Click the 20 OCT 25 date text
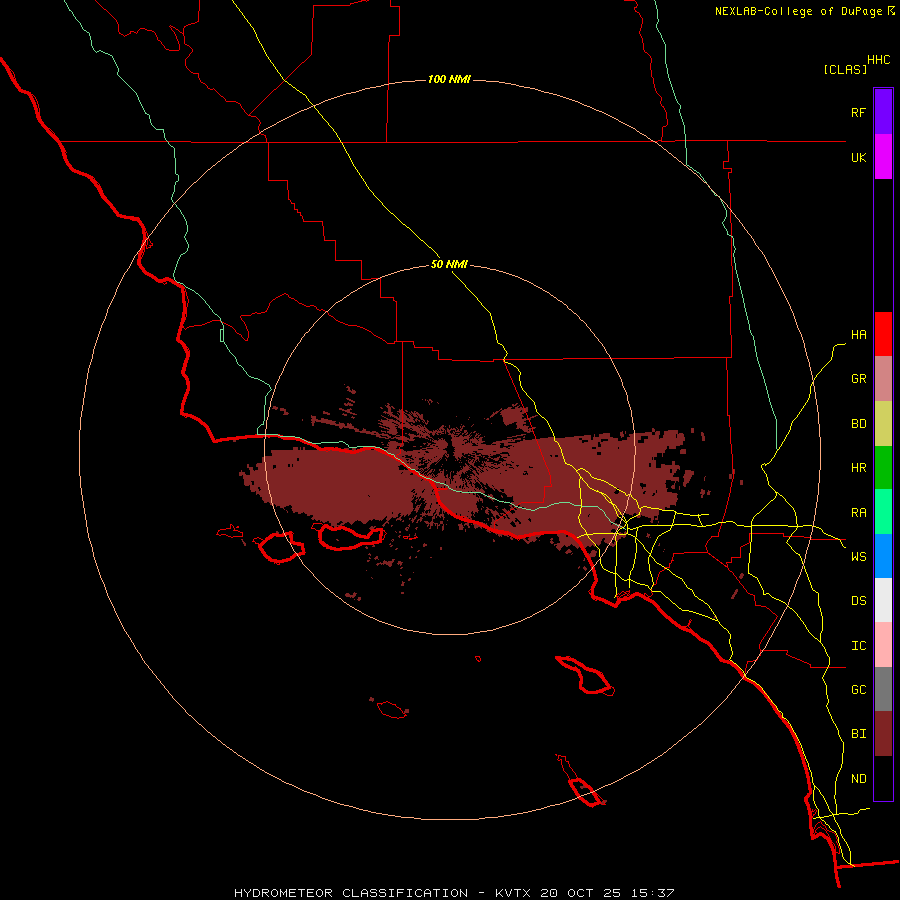This screenshot has height=900, width=900. click(583, 893)
